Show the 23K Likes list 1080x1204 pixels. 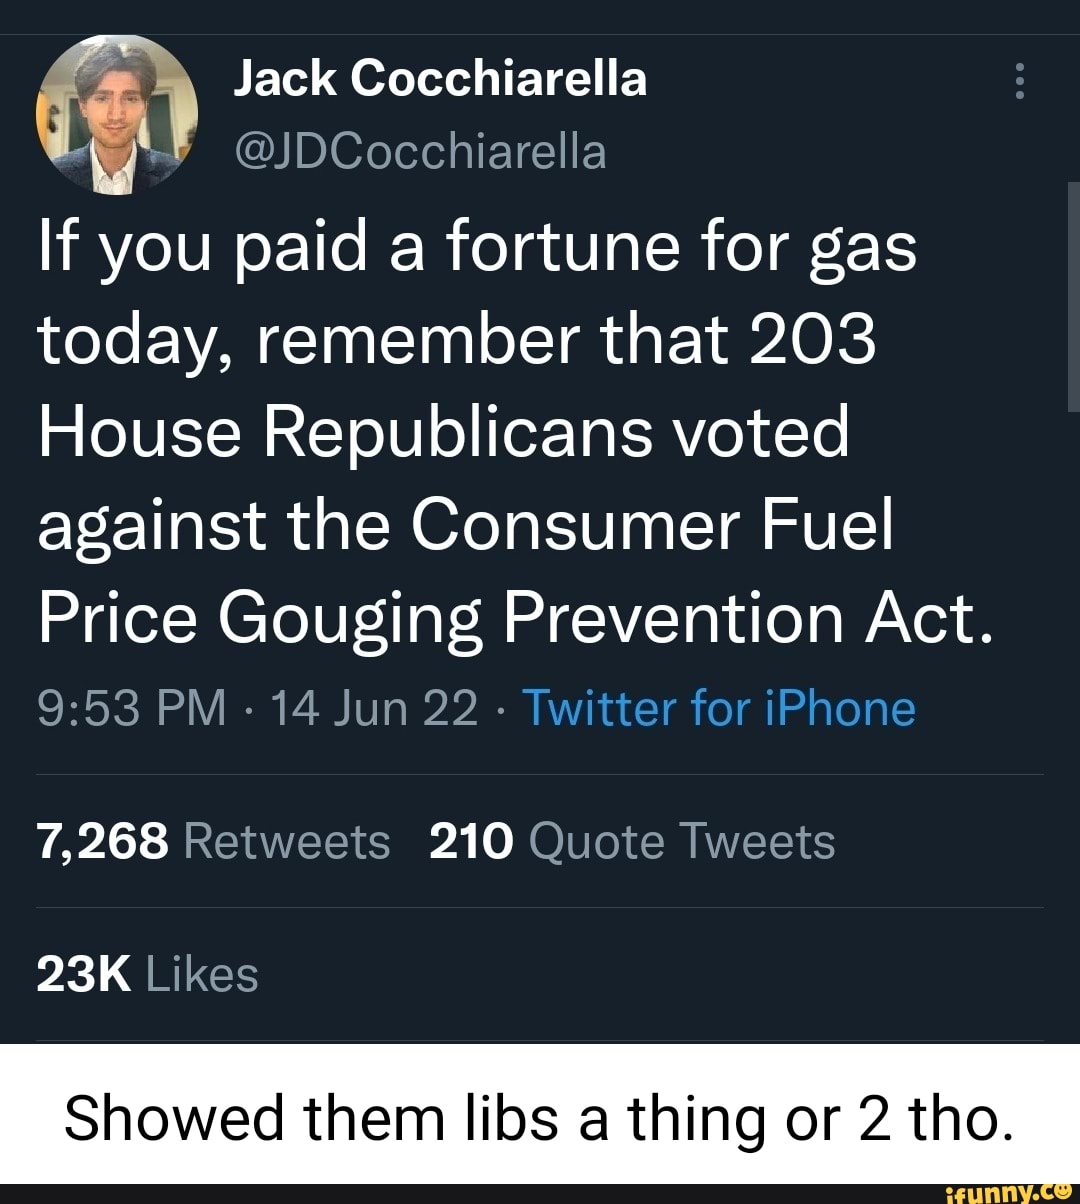point(148,974)
